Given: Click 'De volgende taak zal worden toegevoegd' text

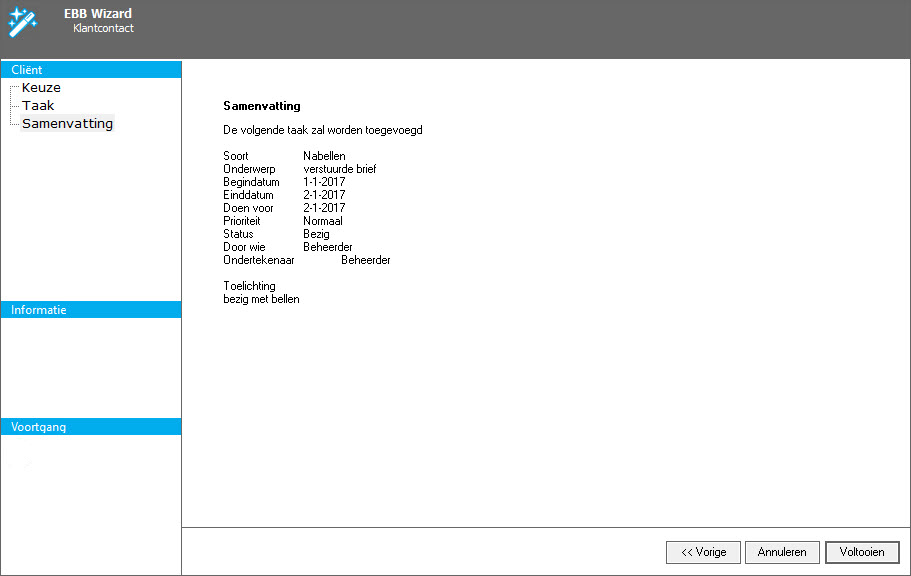Looking at the screenshot, I should point(322,130).
